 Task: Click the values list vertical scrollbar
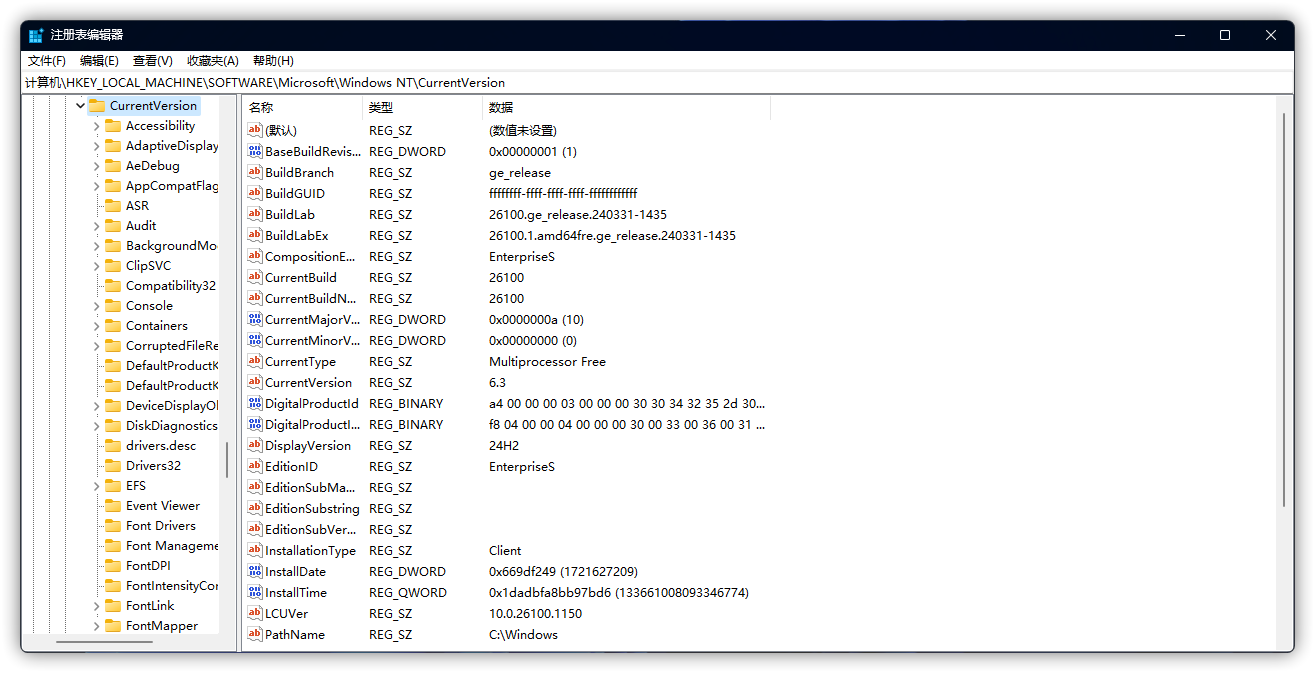(1285, 310)
